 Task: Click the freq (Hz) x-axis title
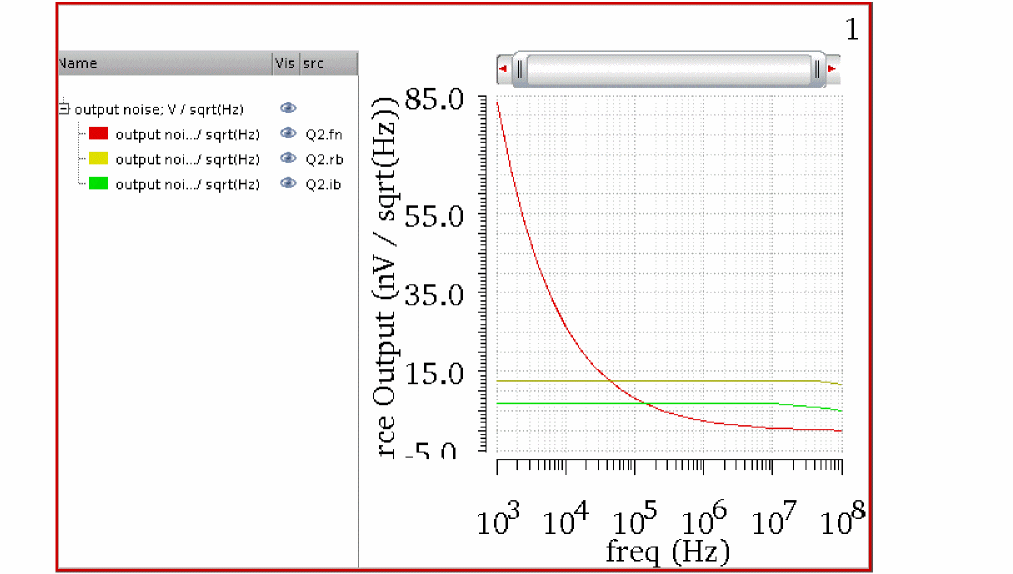[x=668, y=552]
